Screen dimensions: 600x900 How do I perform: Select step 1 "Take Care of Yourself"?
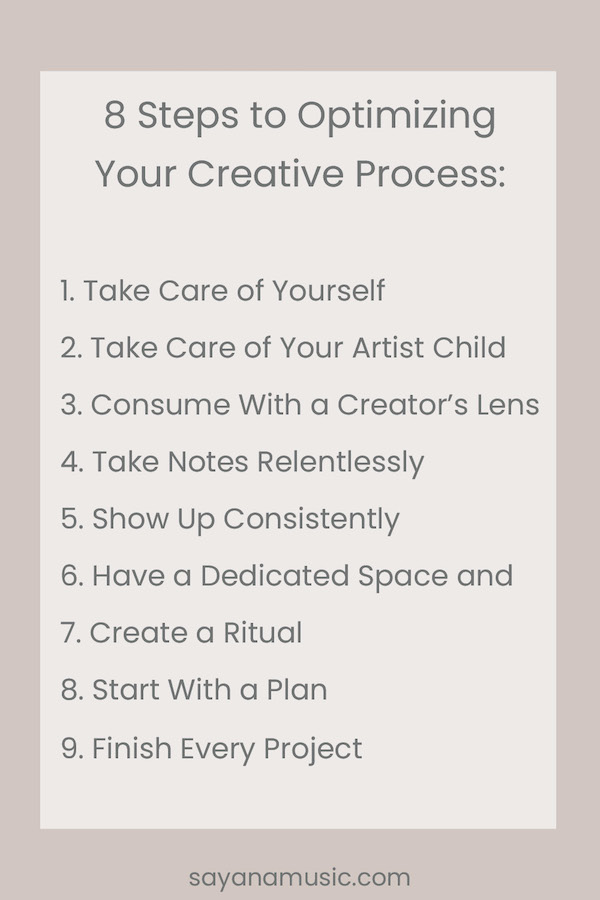(223, 290)
